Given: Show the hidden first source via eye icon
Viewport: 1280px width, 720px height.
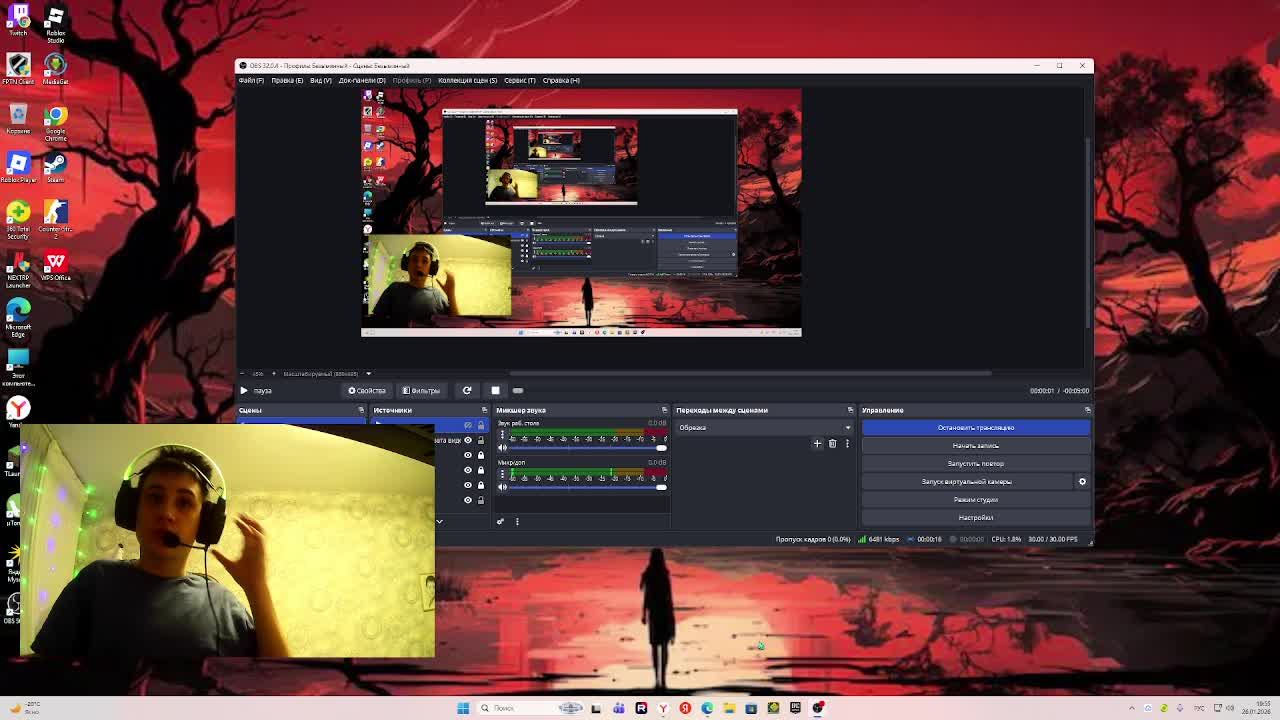Looking at the screenshot, I should [x=467, y=425].
